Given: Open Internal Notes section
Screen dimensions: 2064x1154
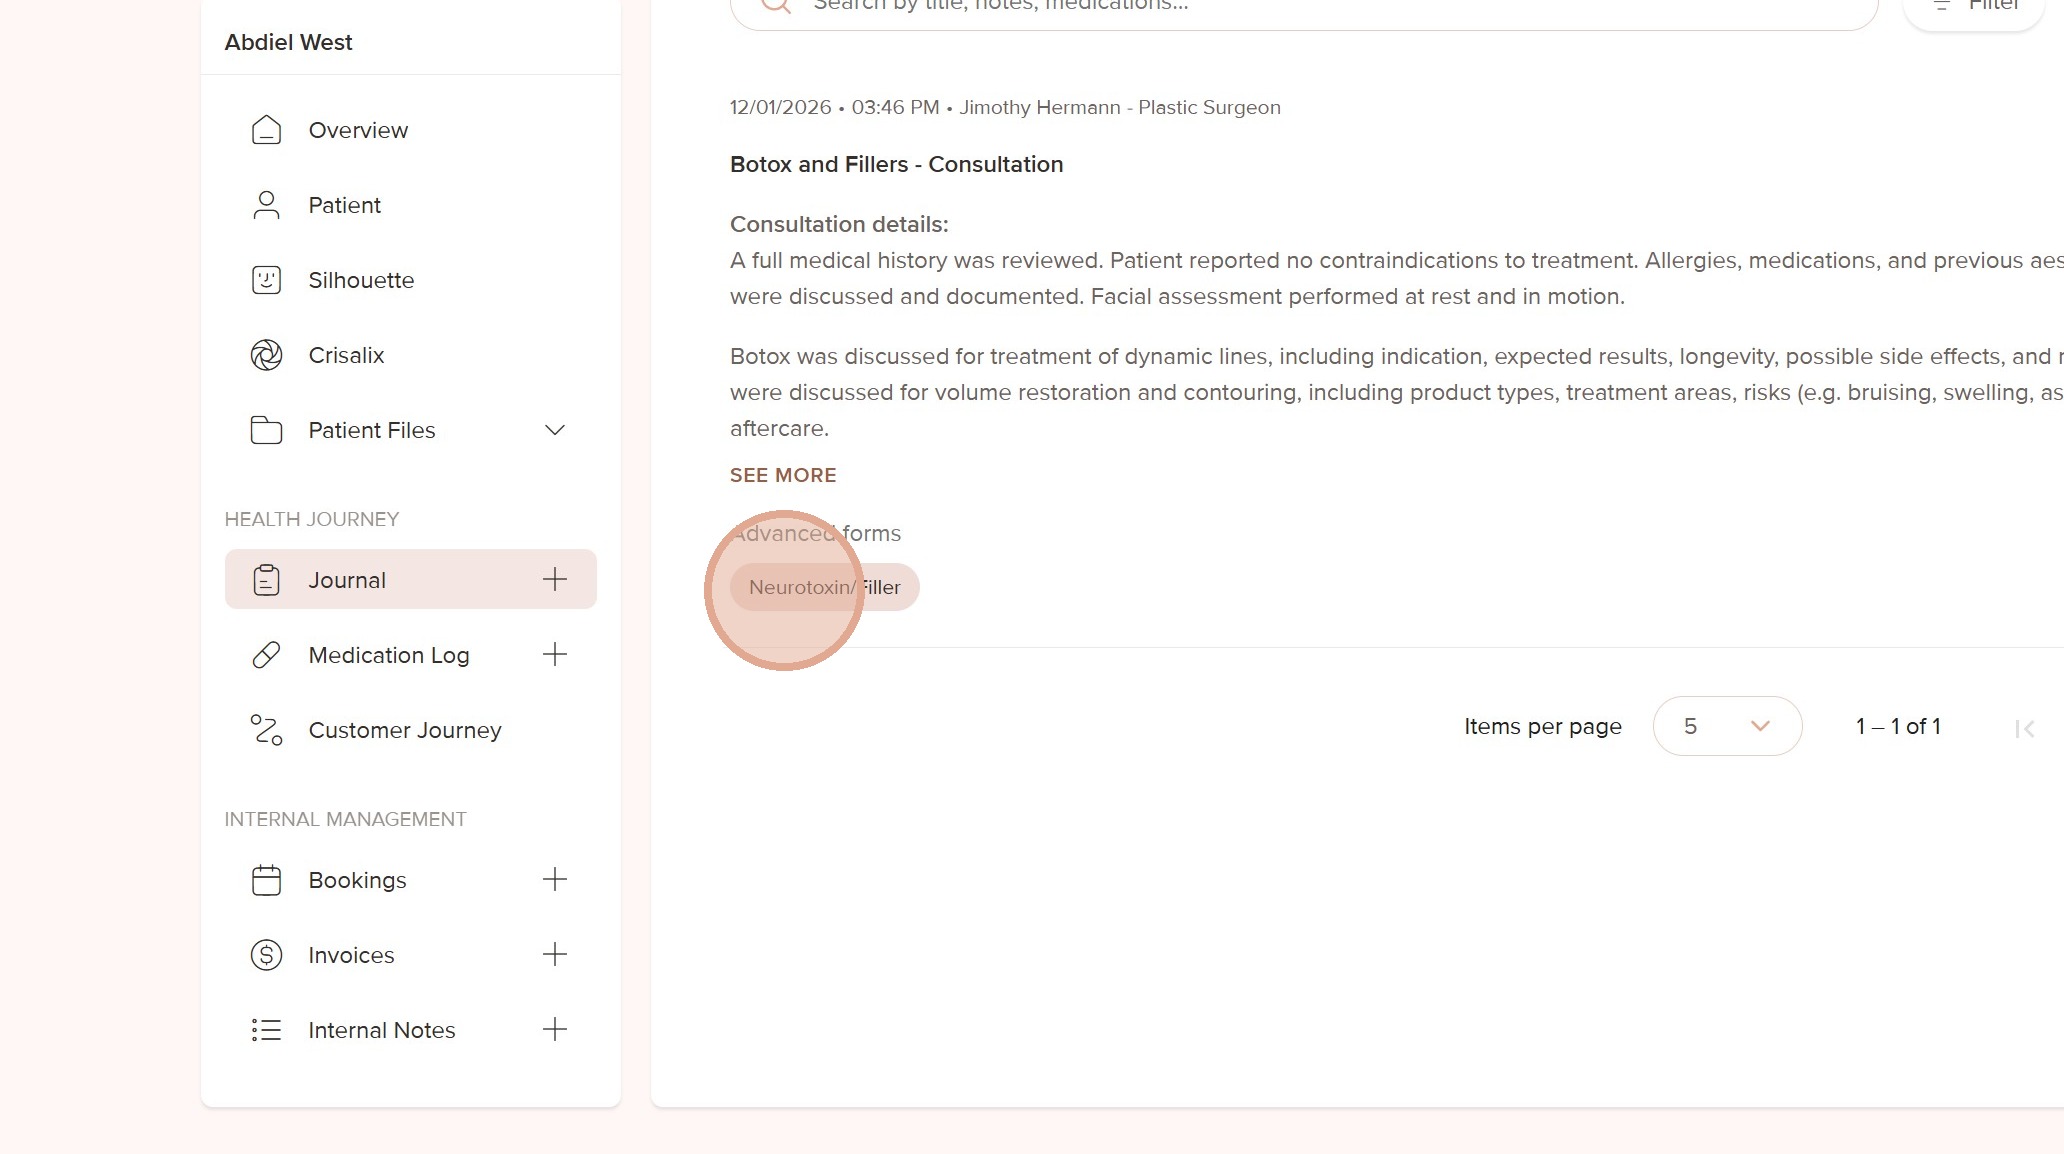Looking at the screenshot, I should 381,1030.
